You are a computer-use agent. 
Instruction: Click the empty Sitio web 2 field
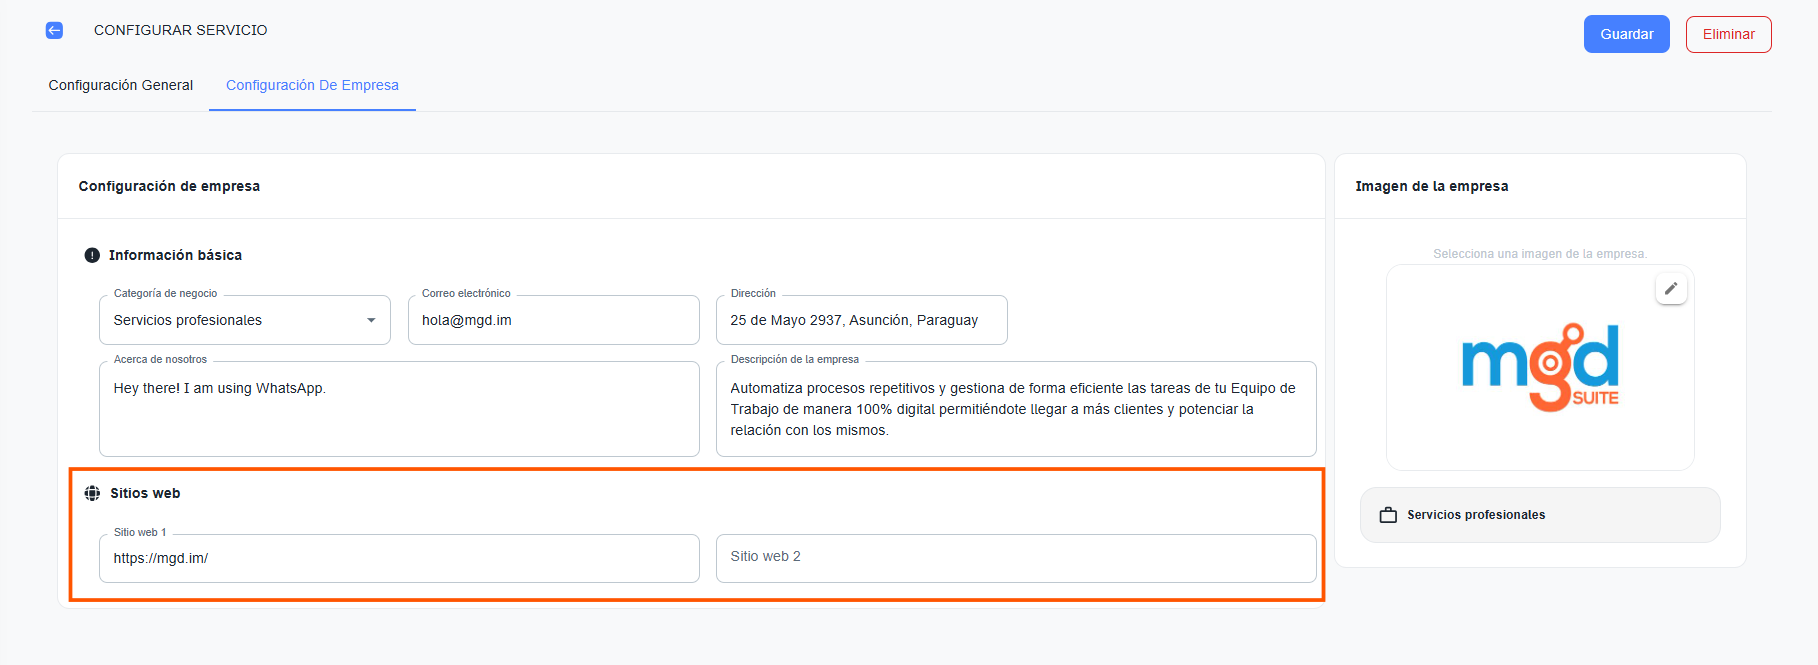coord(1015,557)
